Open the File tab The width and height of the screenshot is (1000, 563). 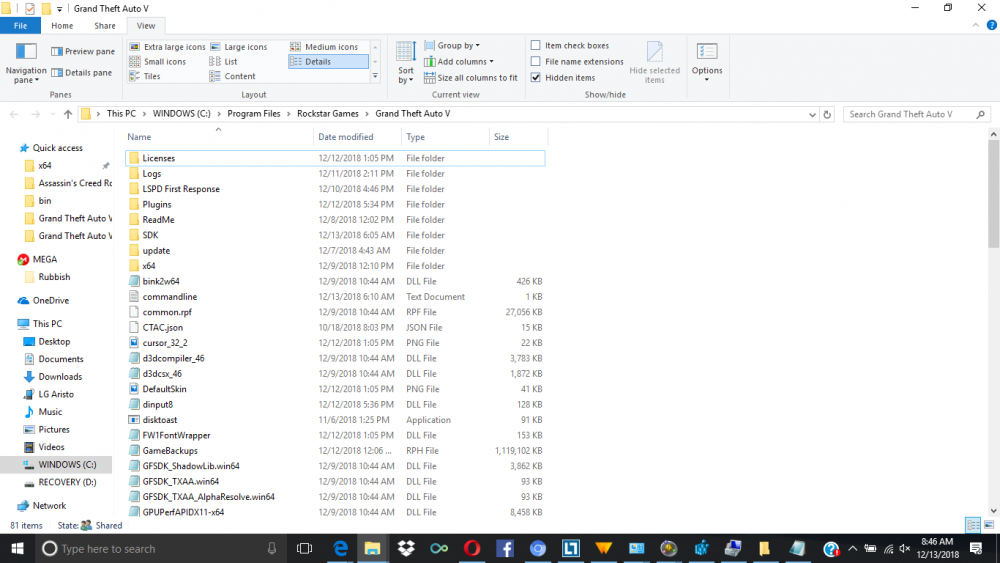(x=20, y=26)
